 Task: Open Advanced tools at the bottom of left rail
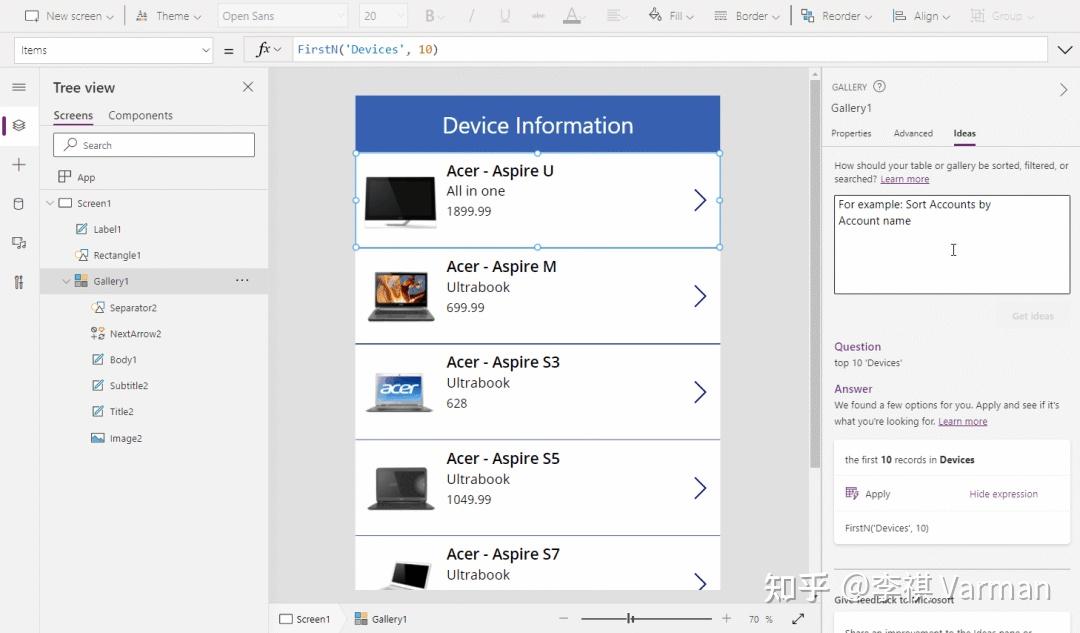pyautogui.click(x=18, y=282)
